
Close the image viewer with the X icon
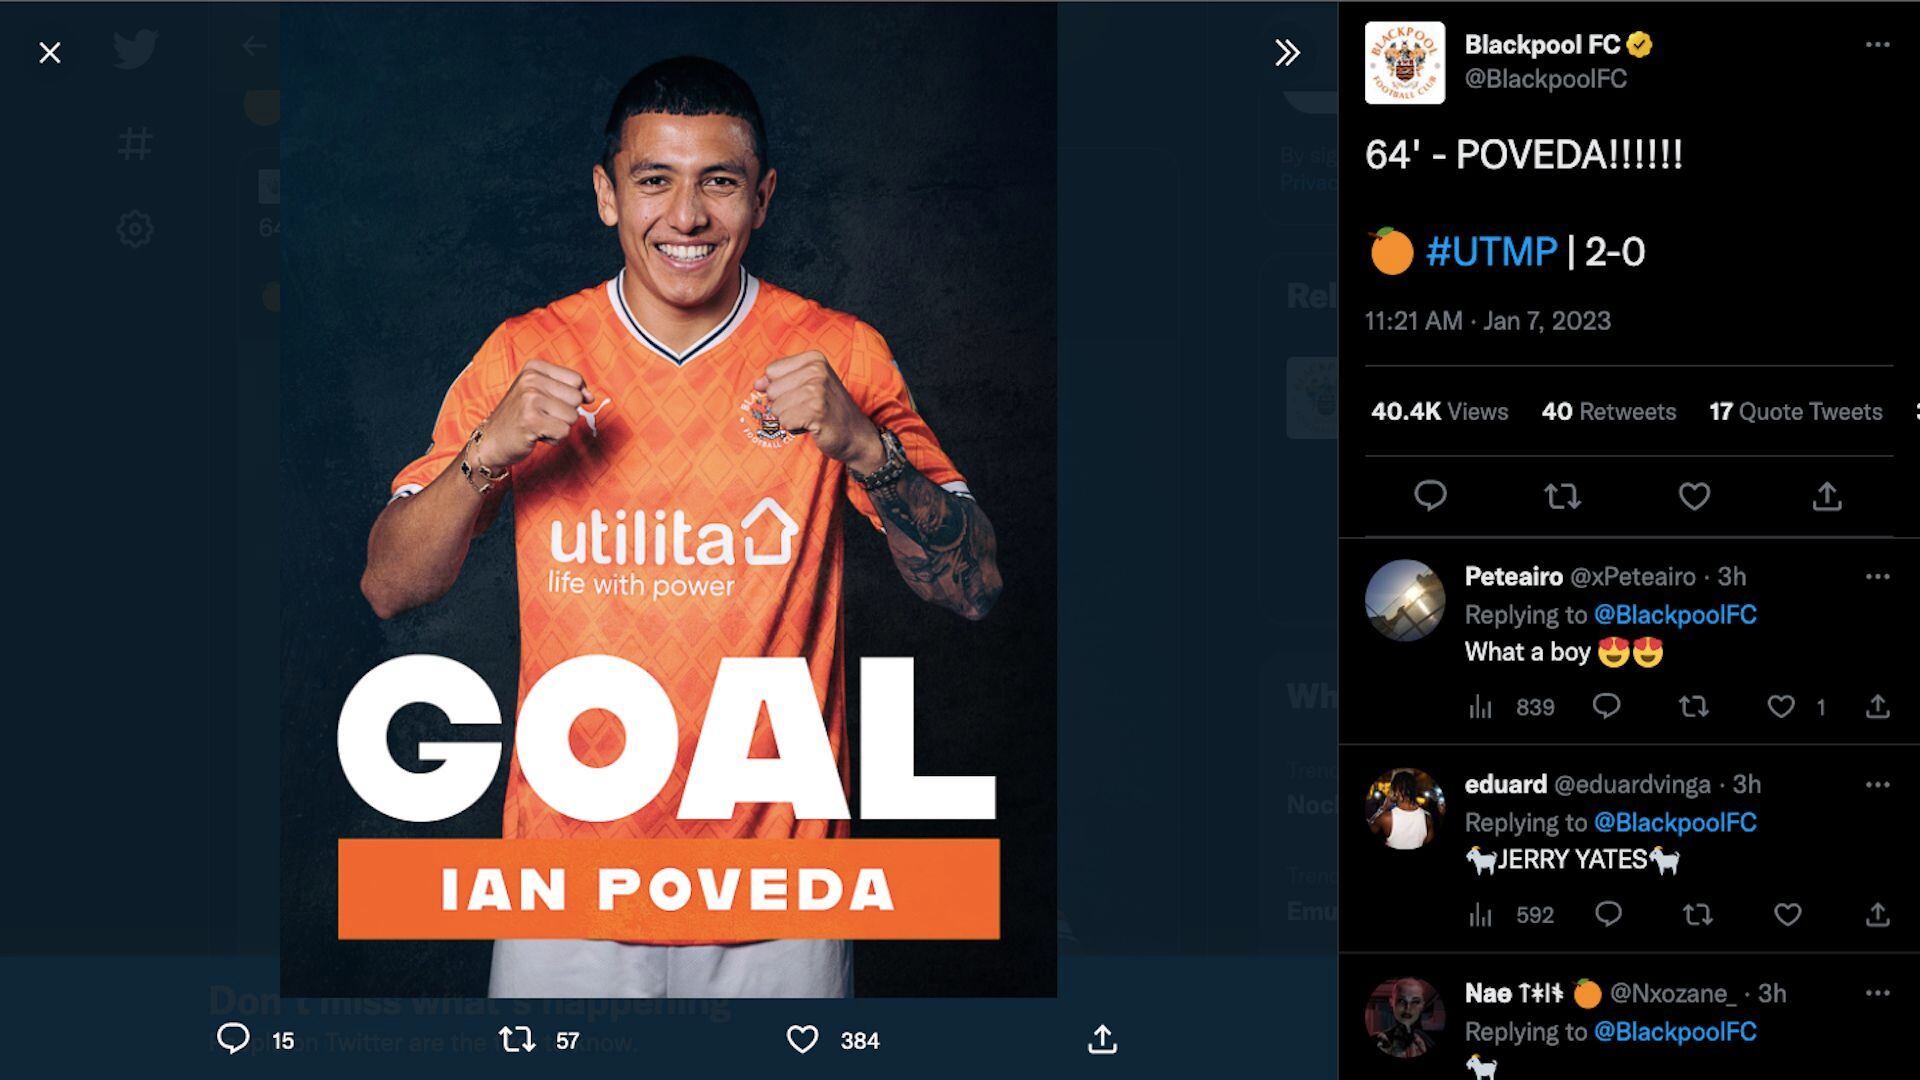click(x=50, y=53)
